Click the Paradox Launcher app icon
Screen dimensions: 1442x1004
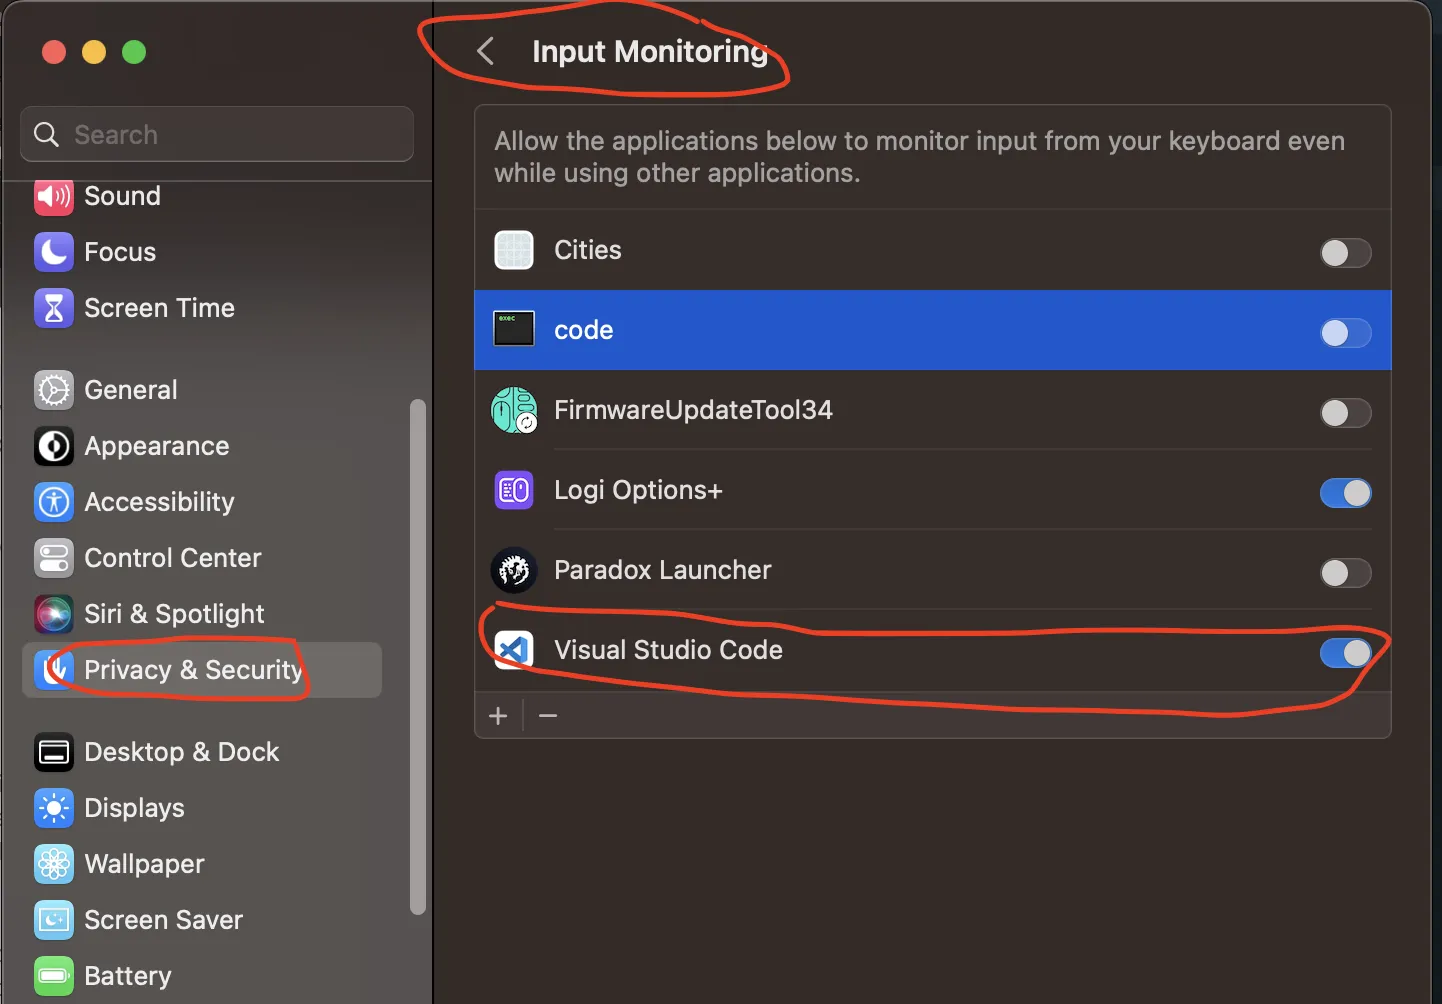point(514,570)
